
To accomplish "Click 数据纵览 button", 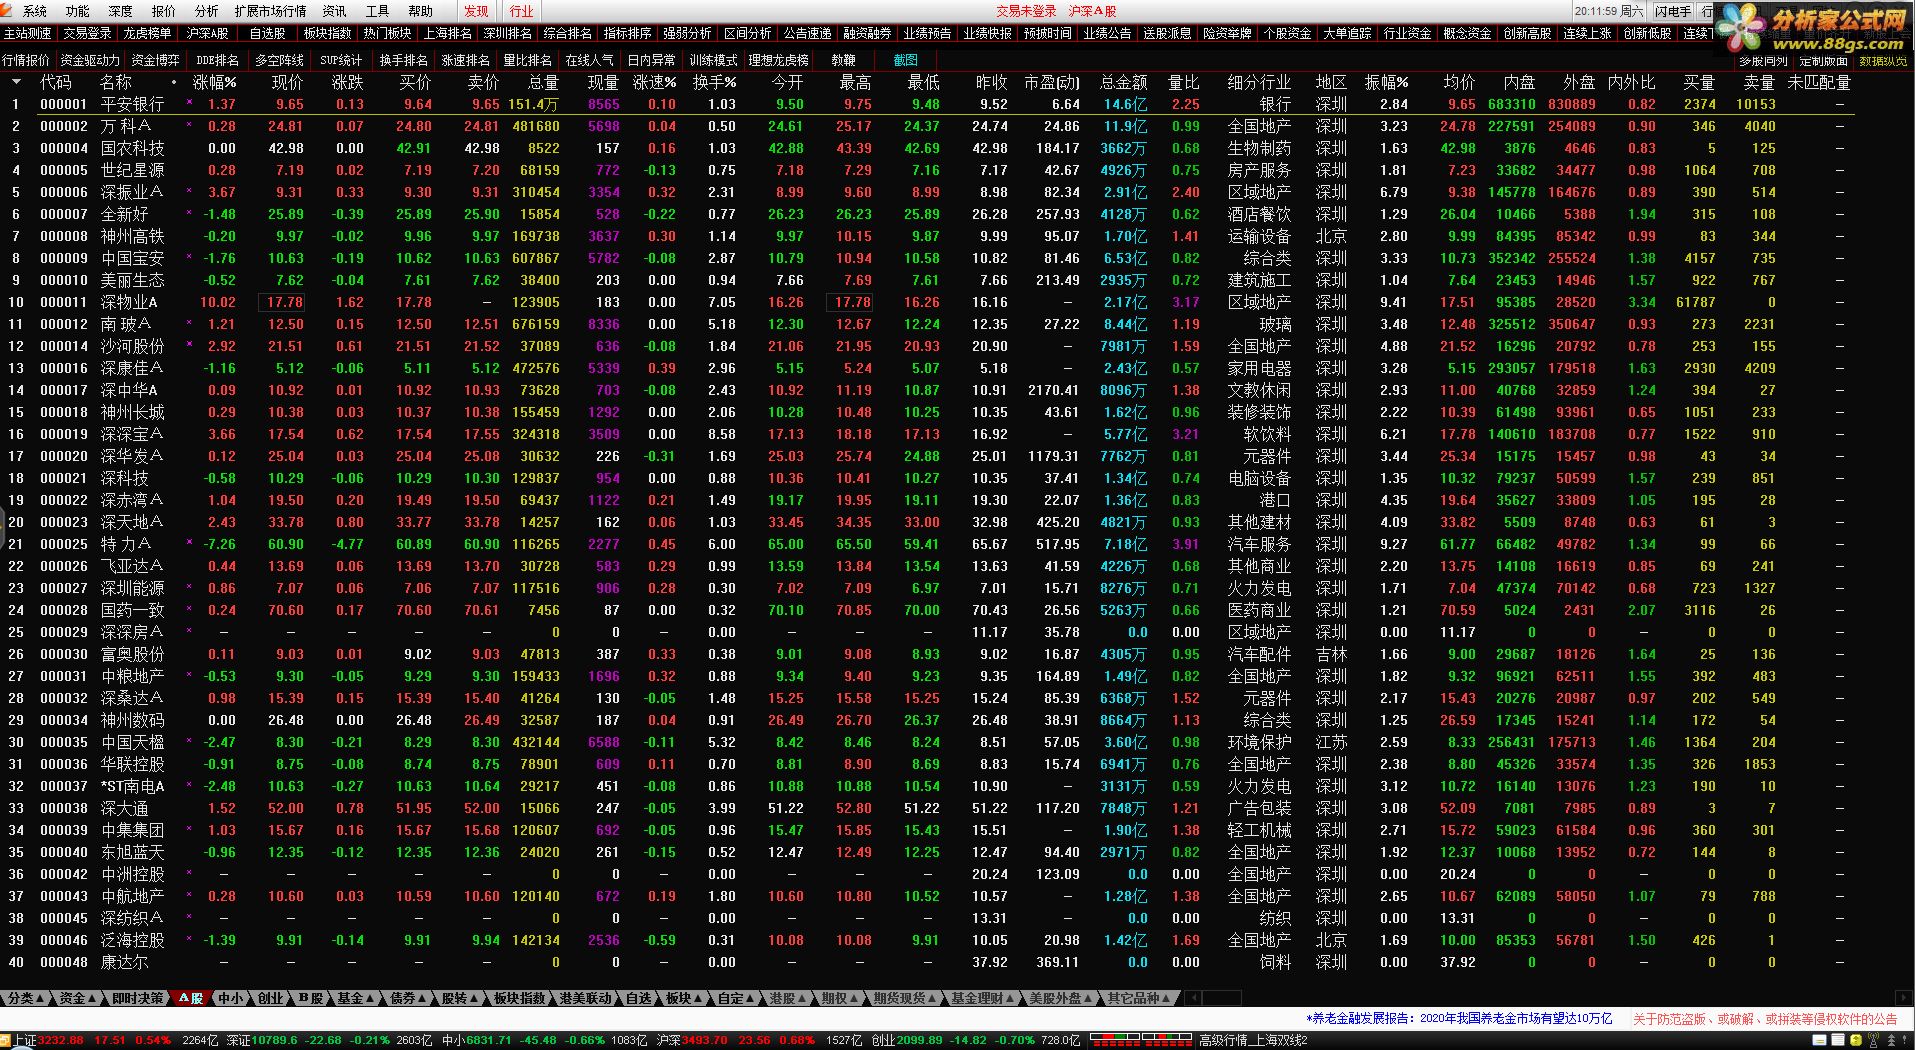I will pyautogui.click(x=1883, y=61).
